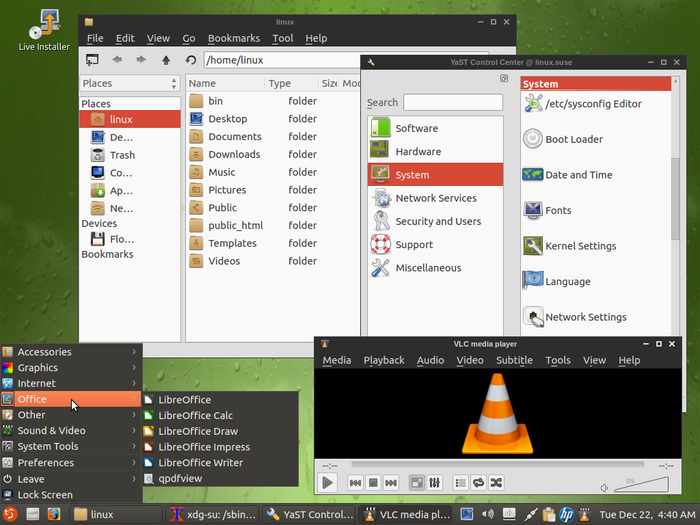Open Date and Time module
700x525 pixels.
tap(578, 175)
